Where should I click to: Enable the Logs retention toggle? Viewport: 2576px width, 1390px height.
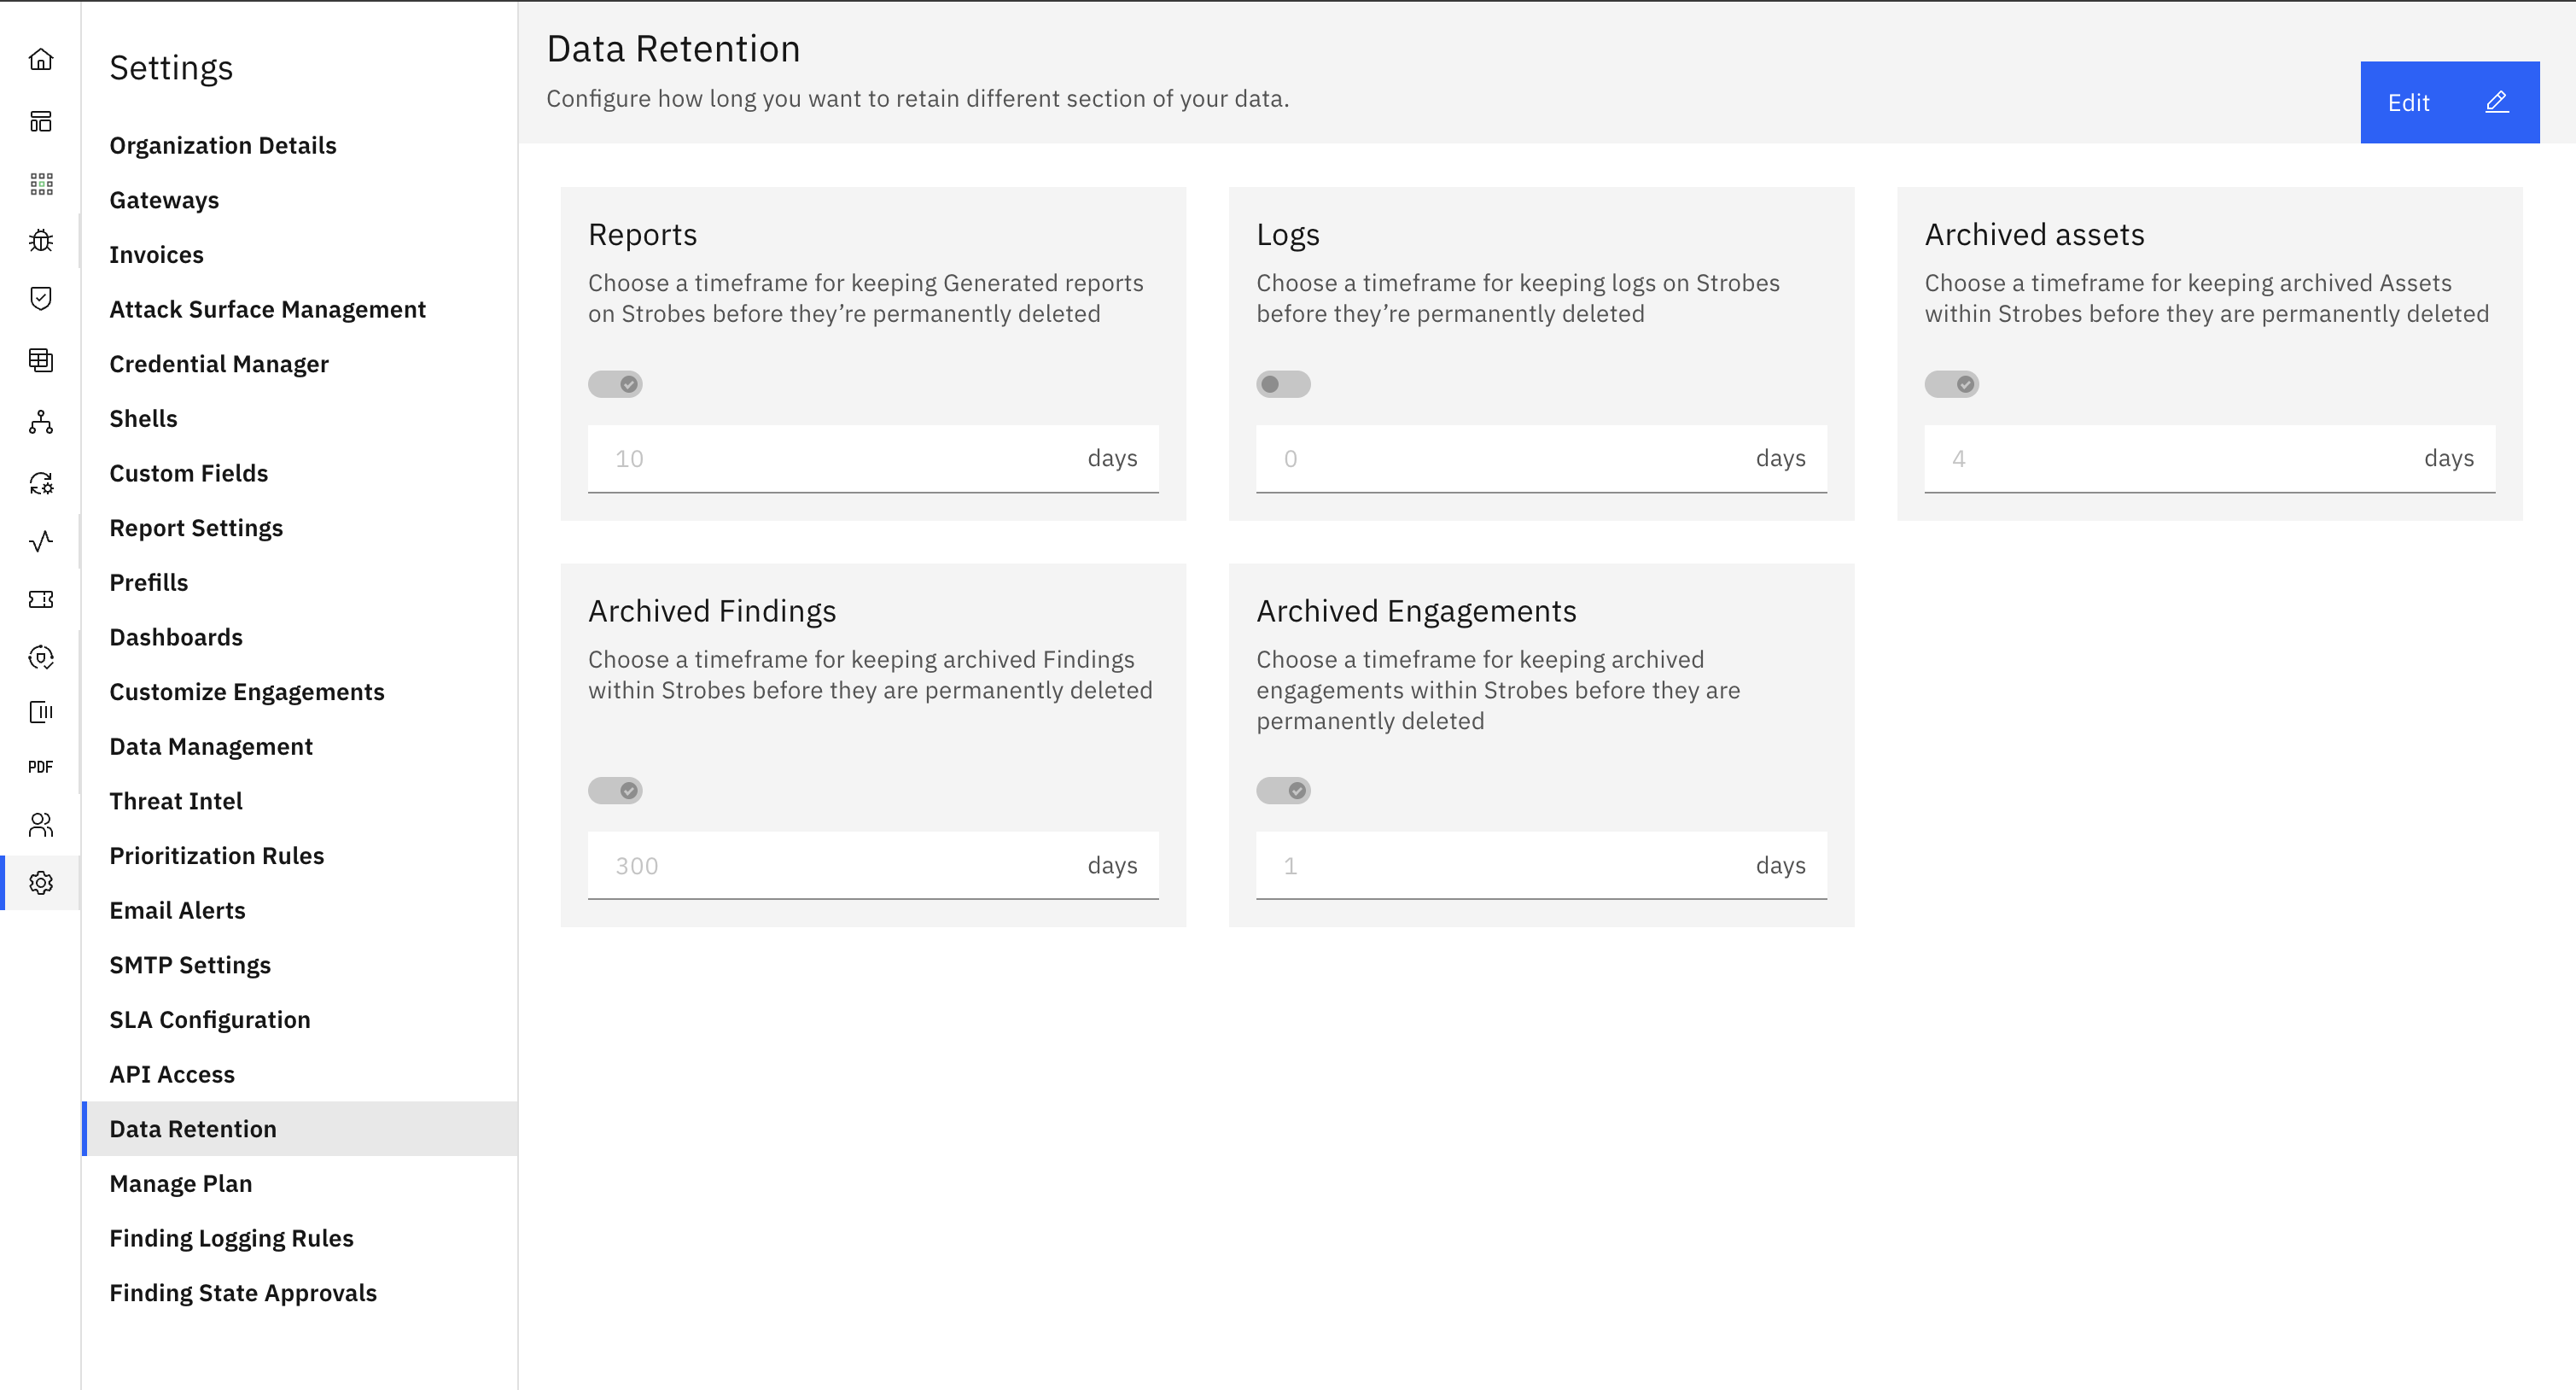coord(1283,384)
